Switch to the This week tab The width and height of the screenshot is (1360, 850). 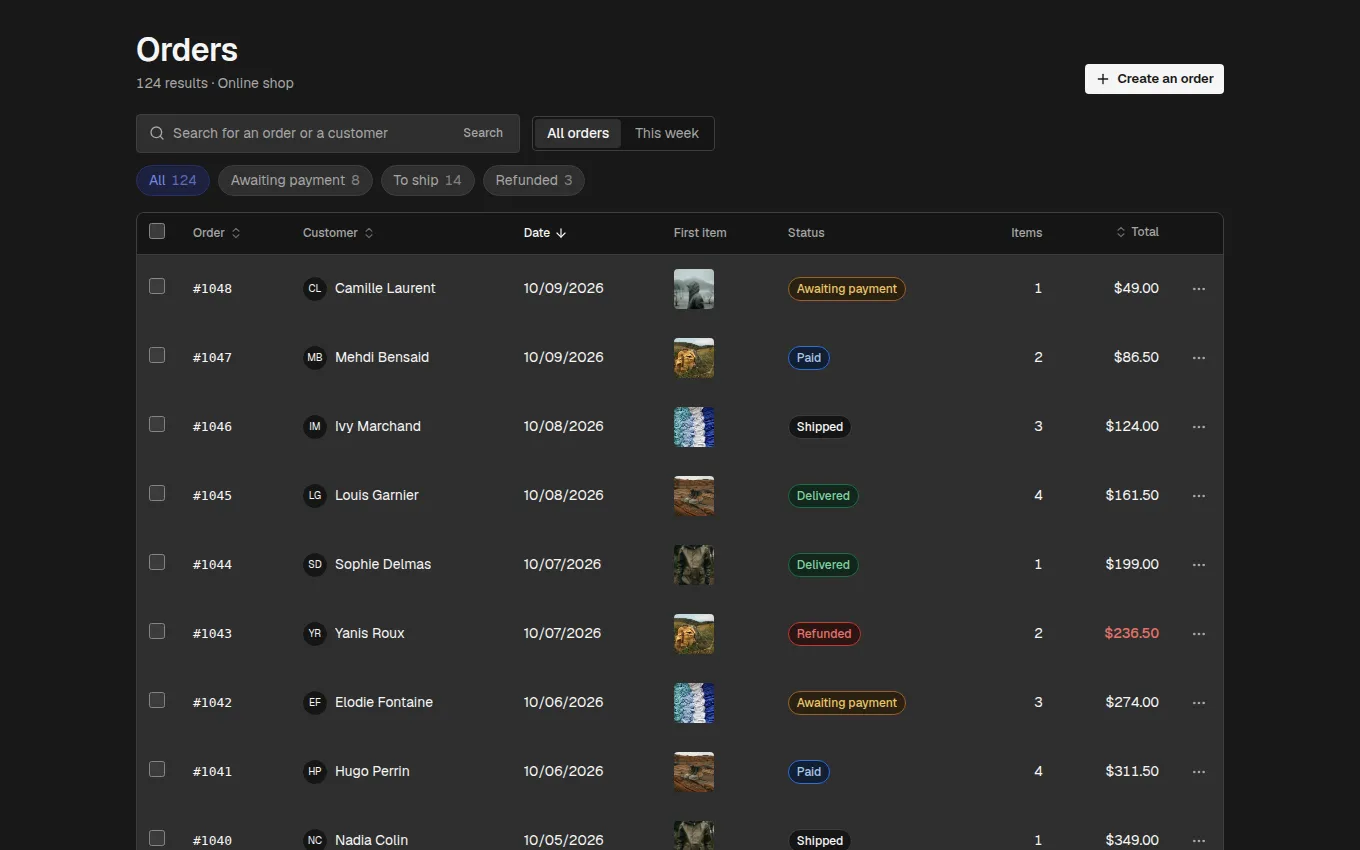tap(667, 133)
